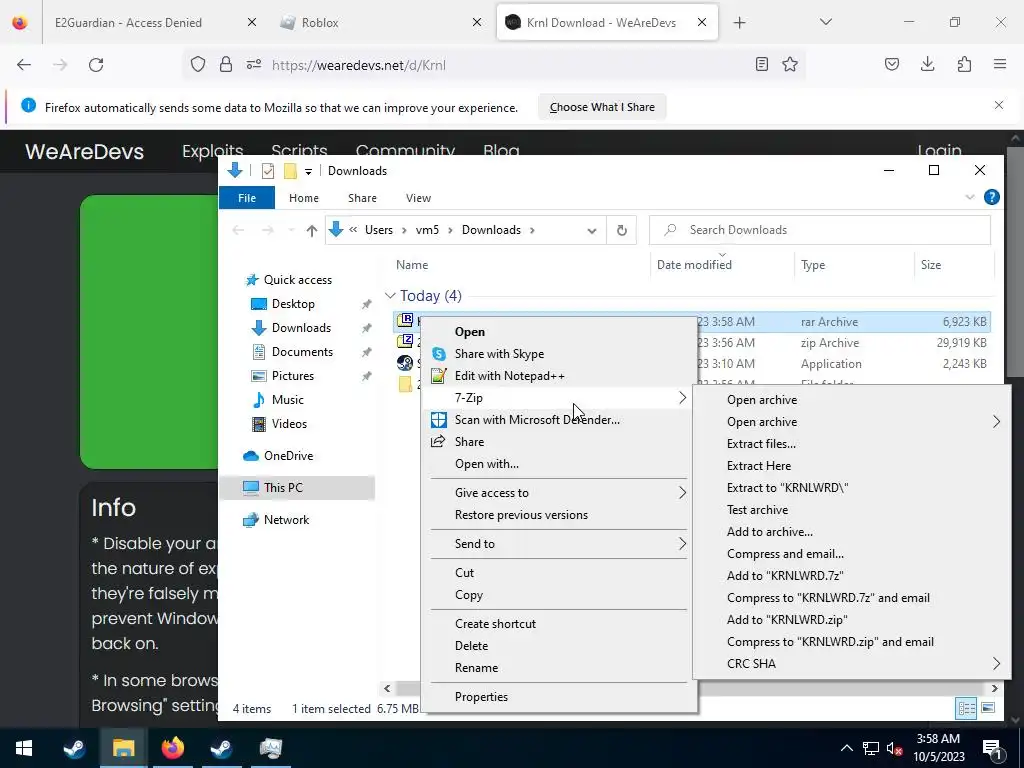1024x768 pixels.
Task: Click muted volume tray icon
Action: [x=894, y=748]
